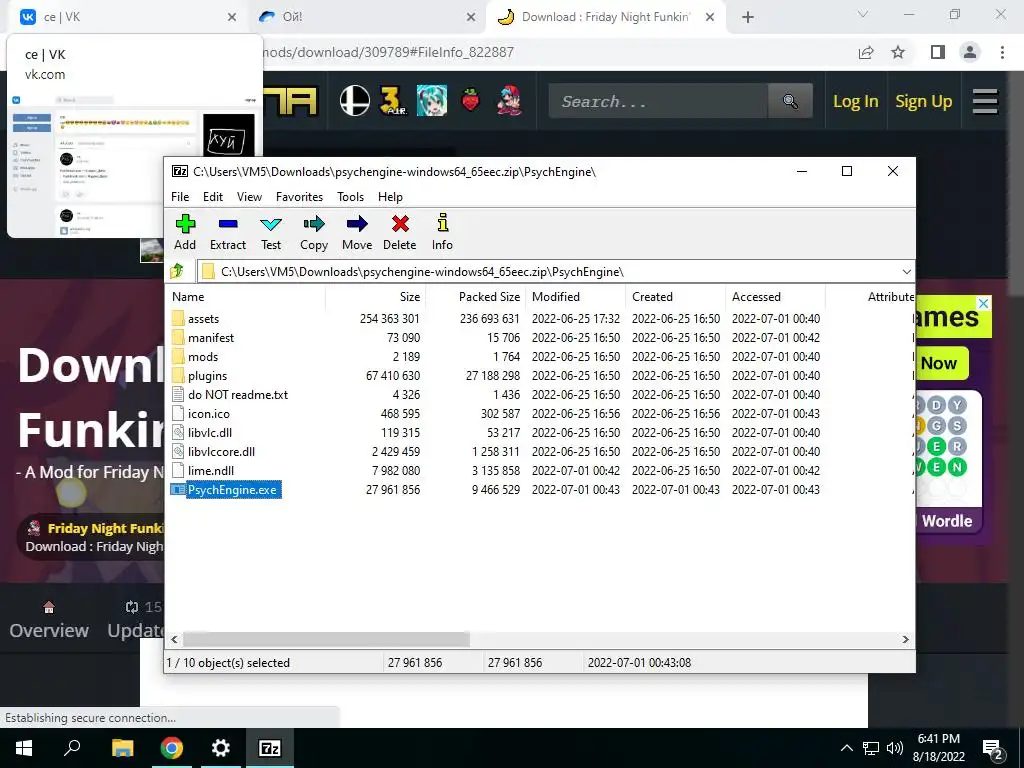Image resolution: width=1024 pixels, height=768 pixels.
Task: Select do NOT readme.txt file
Action: coord(238,394)
